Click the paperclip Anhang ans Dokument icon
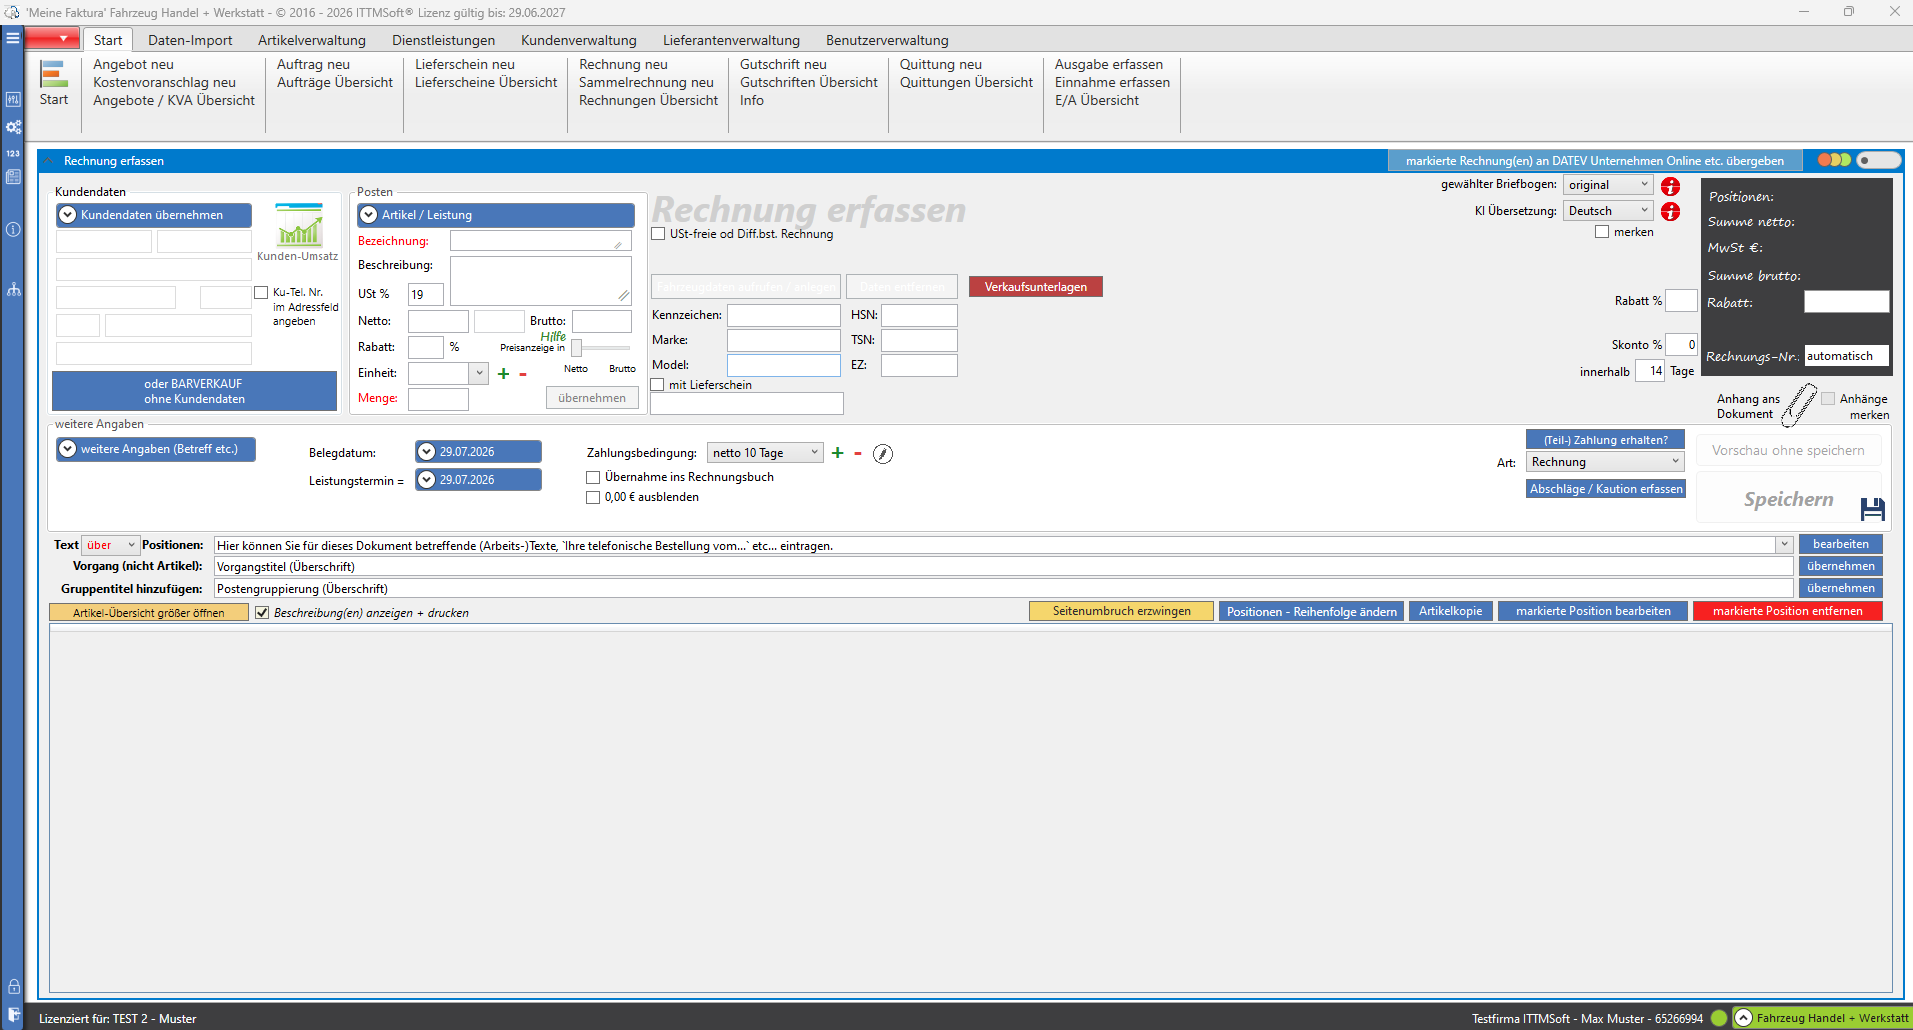The width and height of the screenshot is (1913, 1030). point(1800,405)
